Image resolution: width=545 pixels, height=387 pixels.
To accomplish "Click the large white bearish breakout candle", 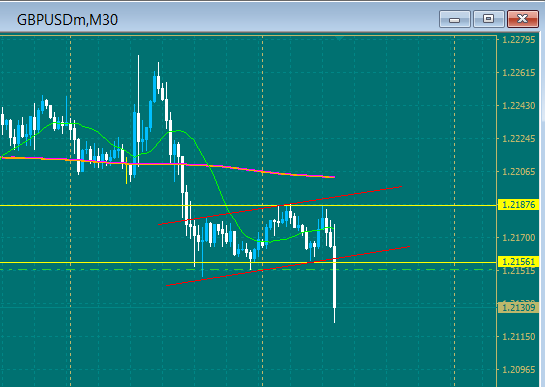I will coord(334,276).
